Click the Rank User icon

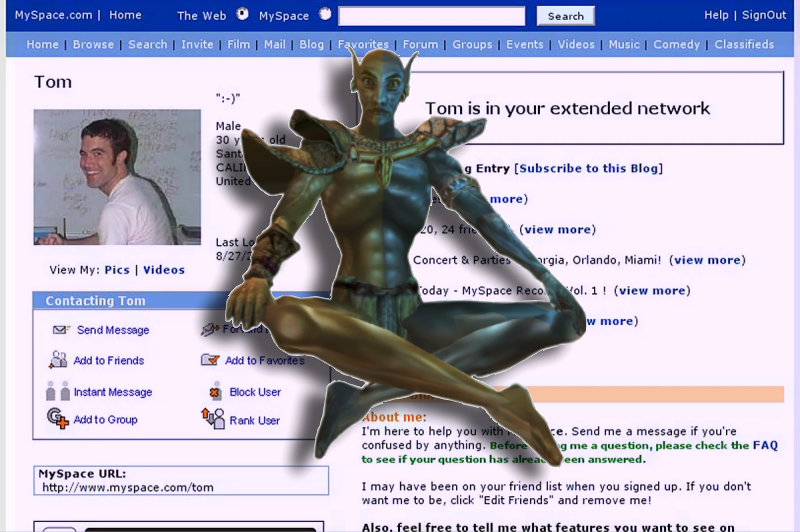(x=213, y=419)
